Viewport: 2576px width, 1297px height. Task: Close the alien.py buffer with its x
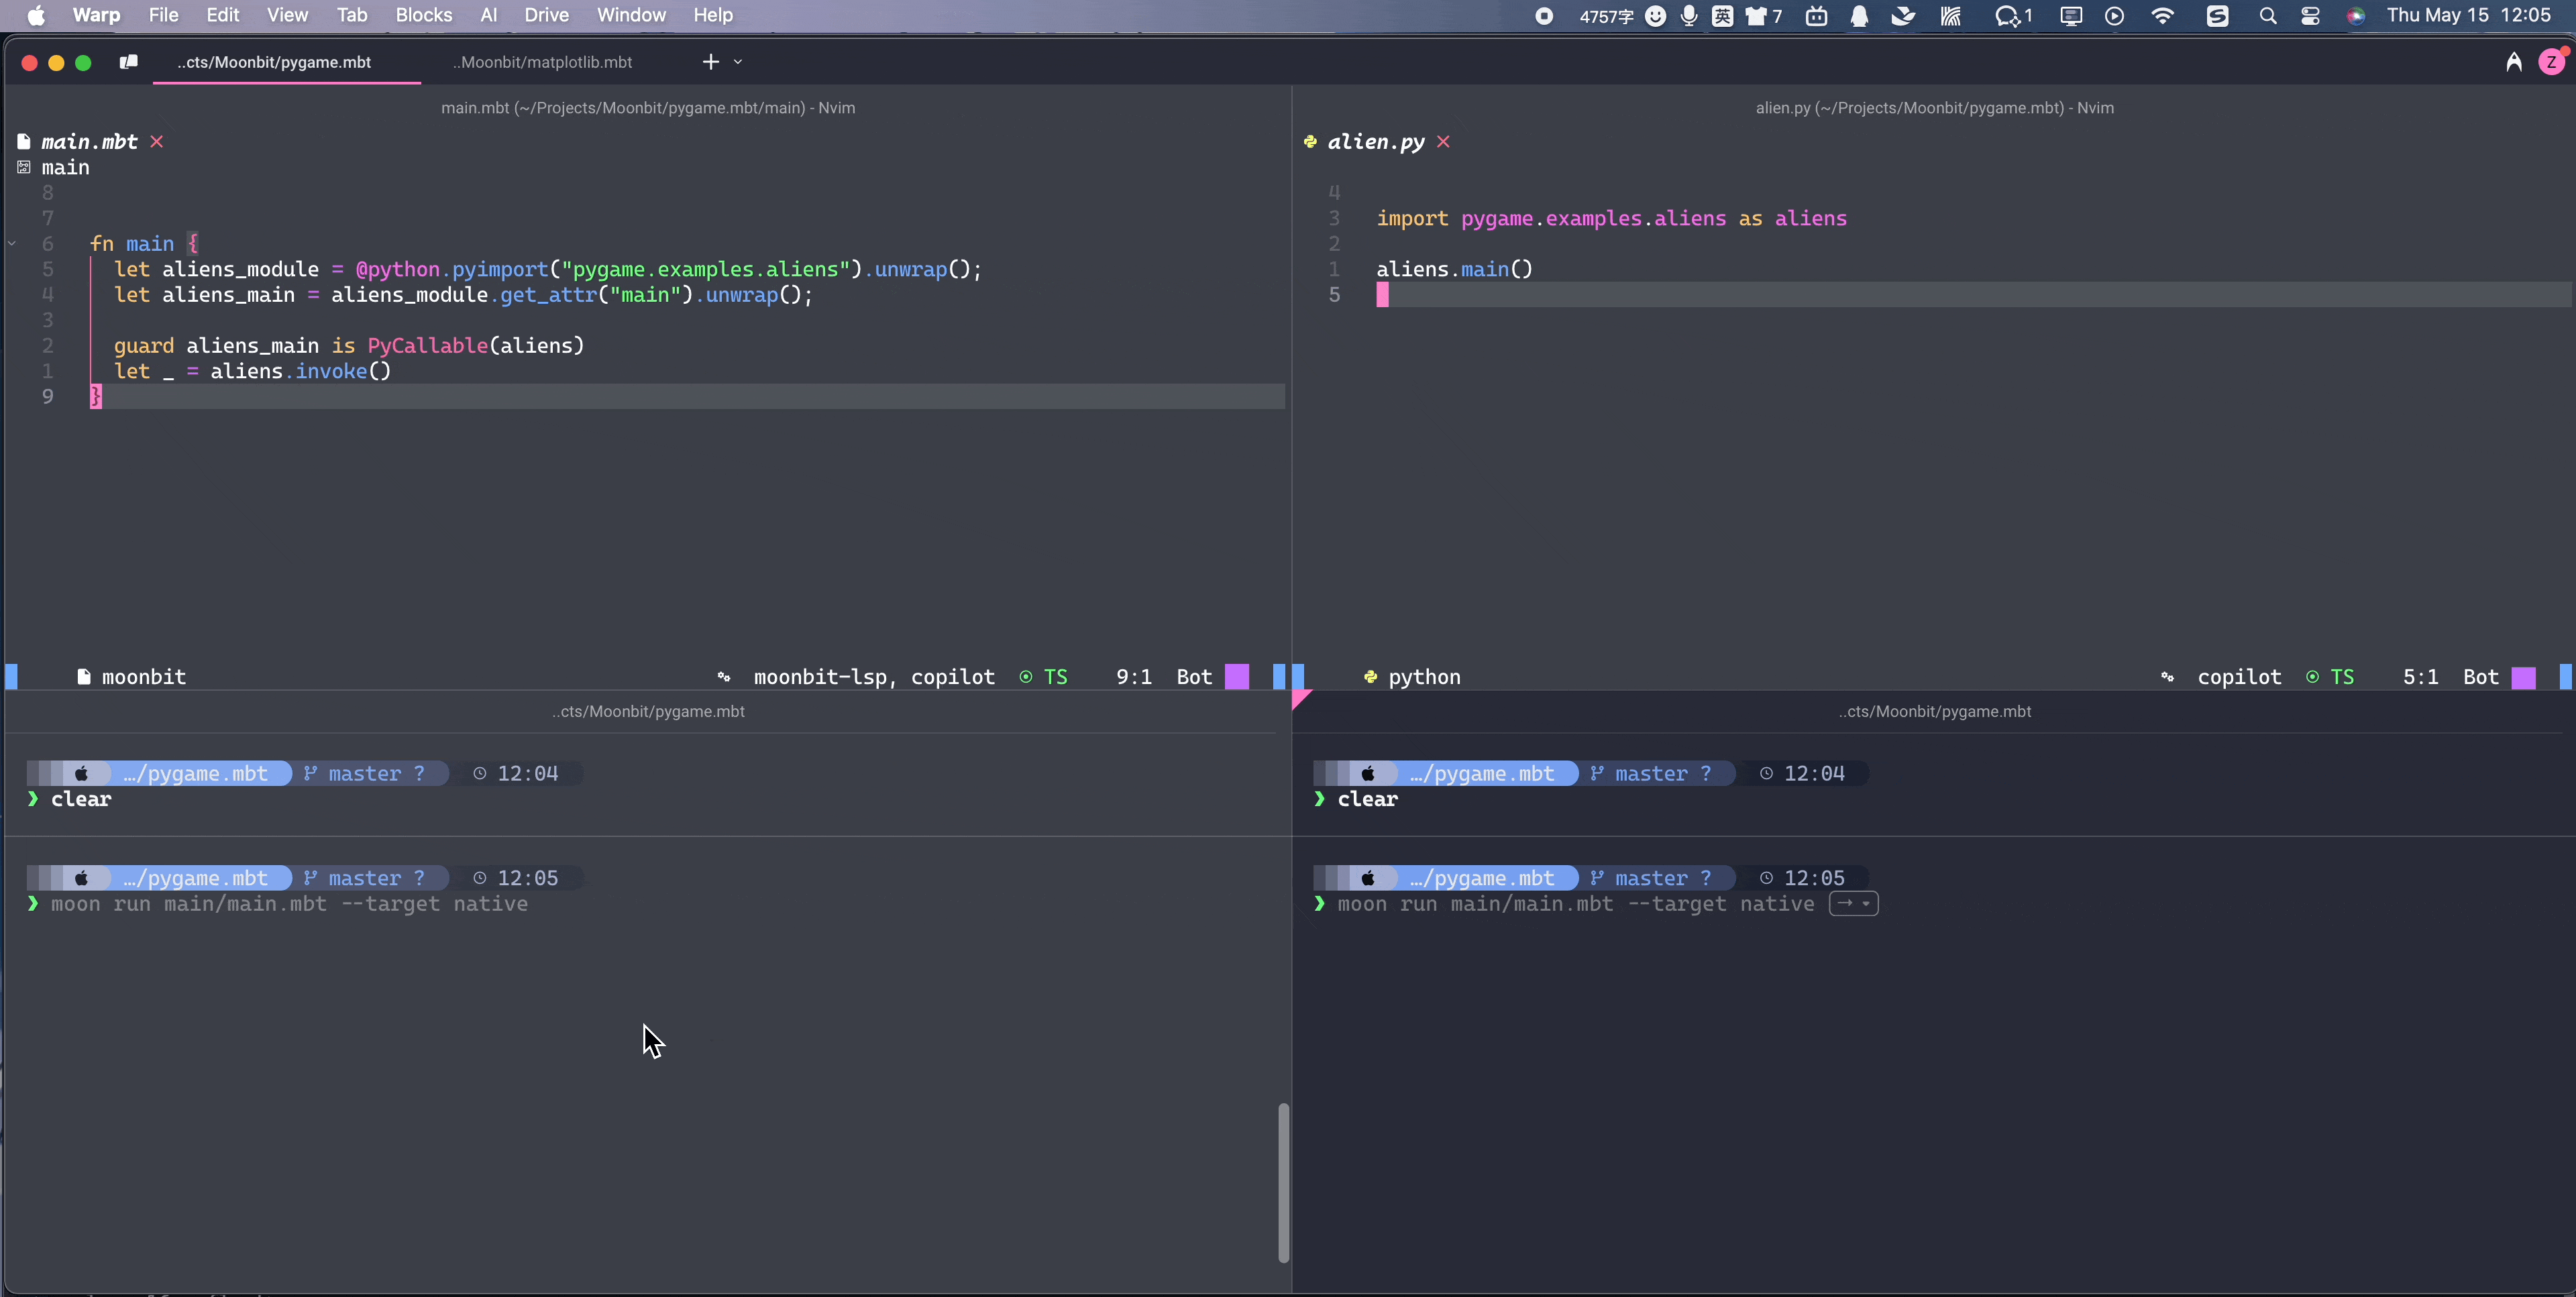1444,141
